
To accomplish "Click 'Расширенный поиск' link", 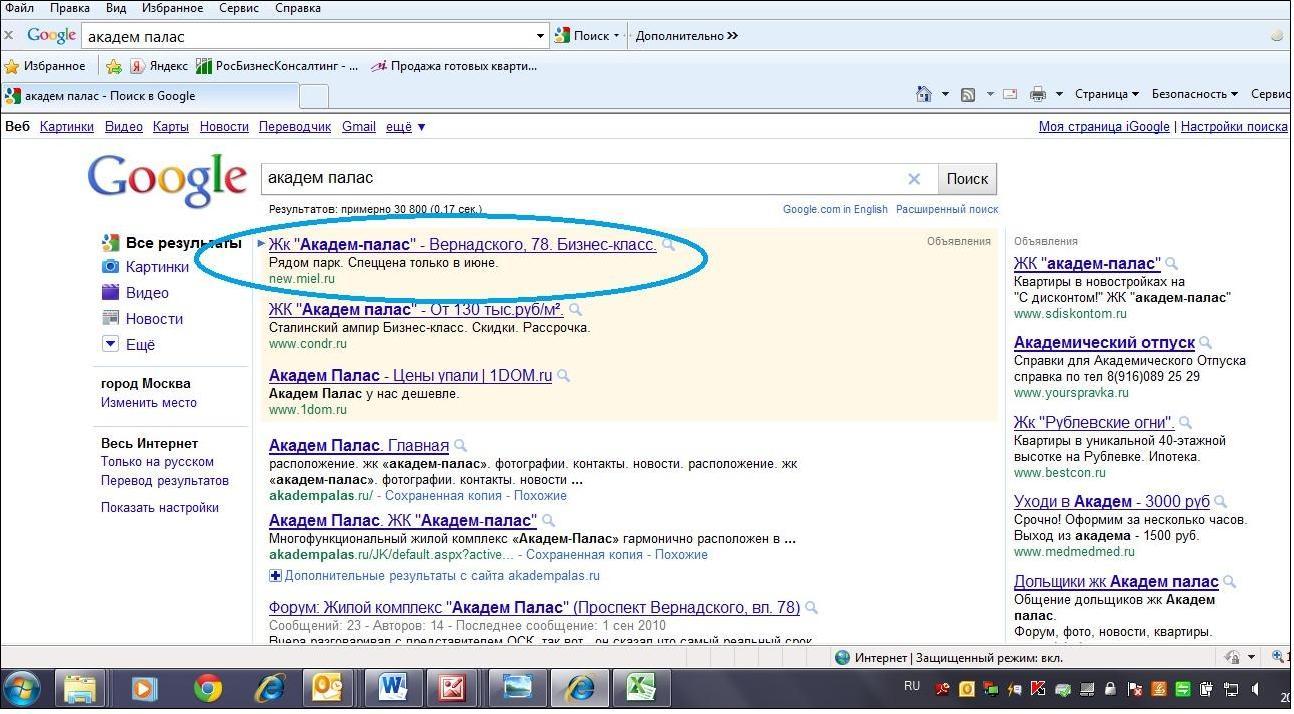I will coord(947,209).
